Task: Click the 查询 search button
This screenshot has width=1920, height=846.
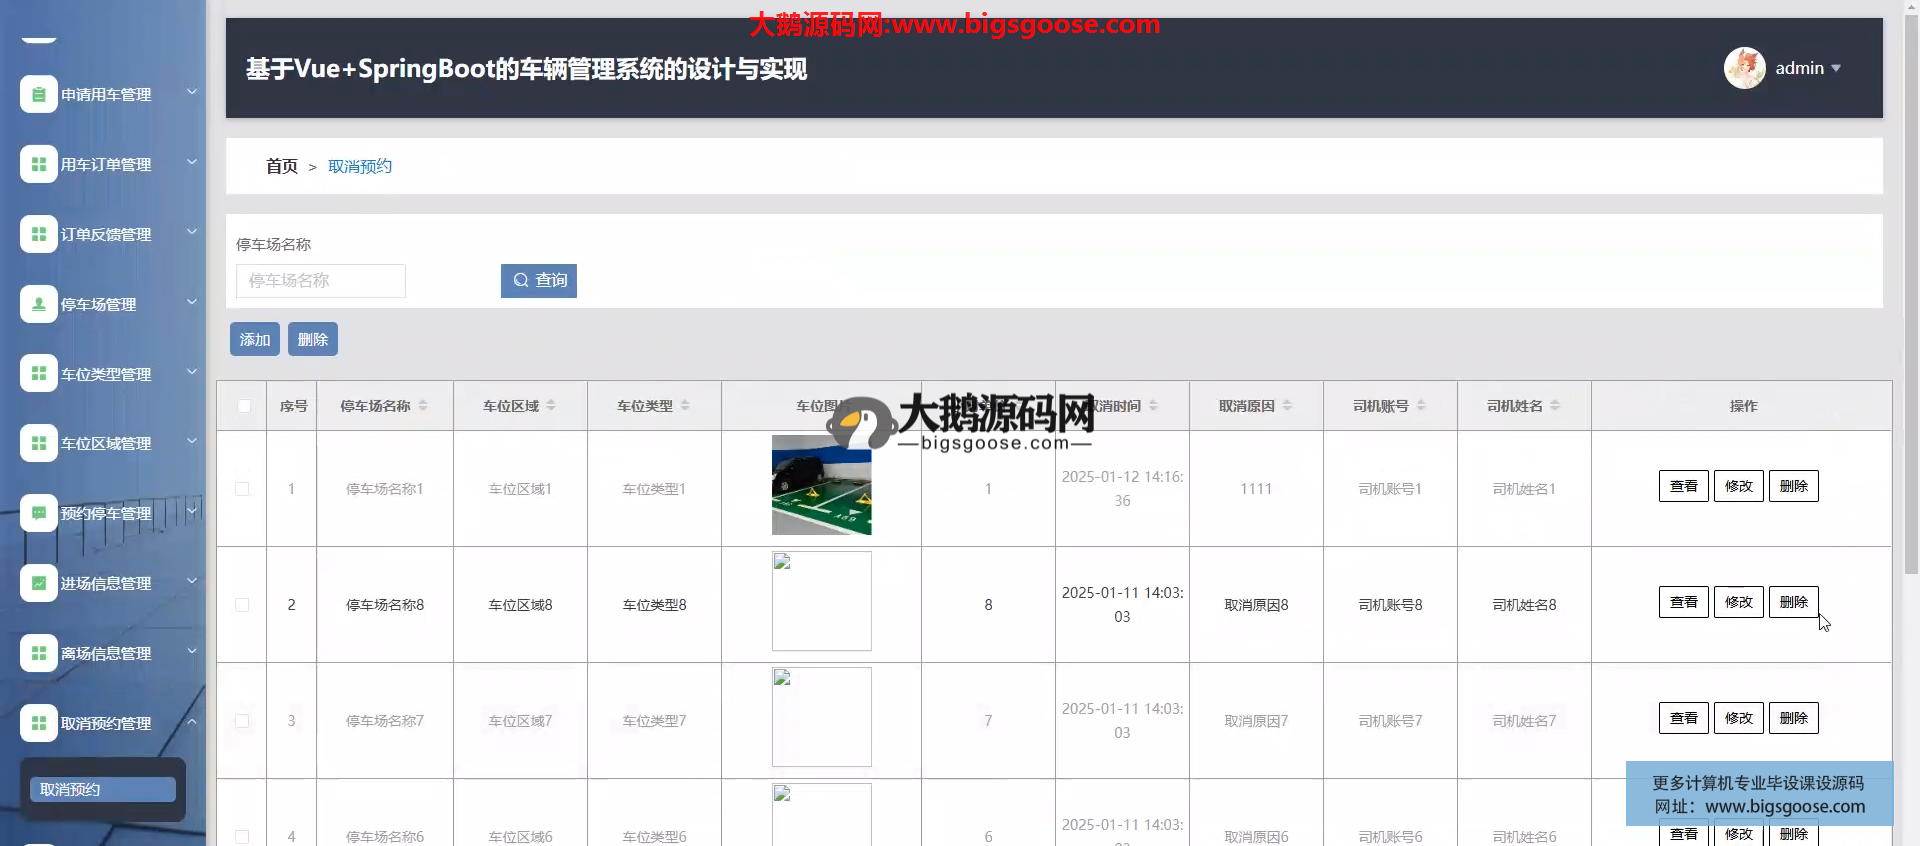Action: pos(539,281)
